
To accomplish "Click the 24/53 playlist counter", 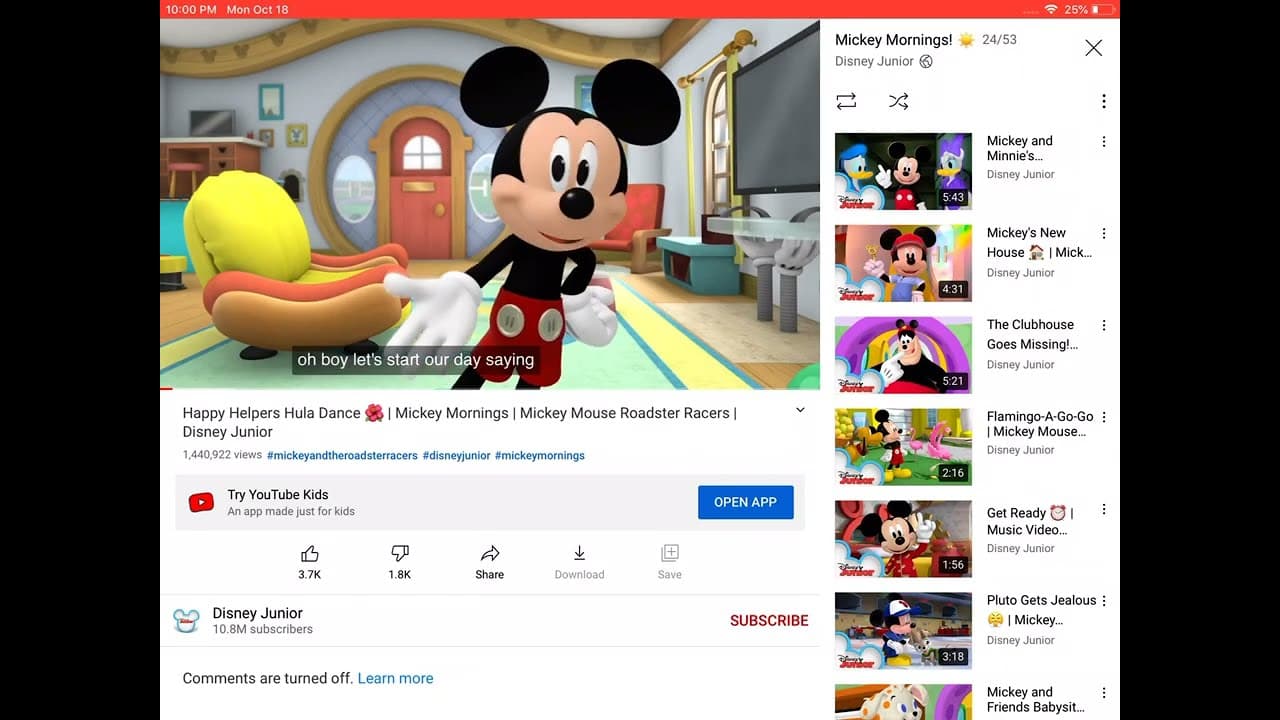I will pyautogui.click(x=999, y=40).
